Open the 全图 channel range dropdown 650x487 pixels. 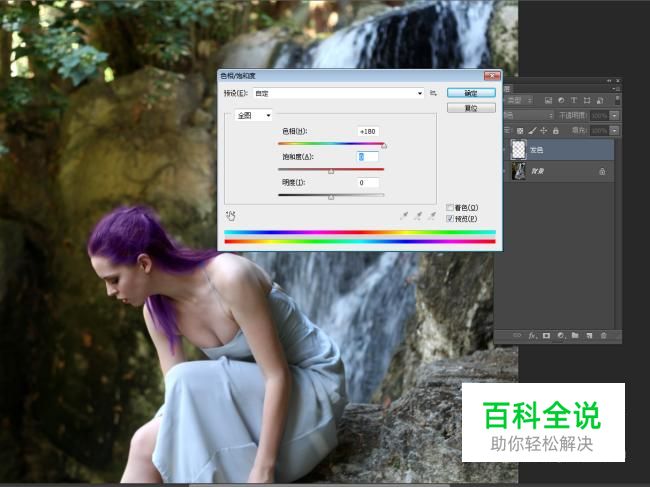tap(253, 115)
